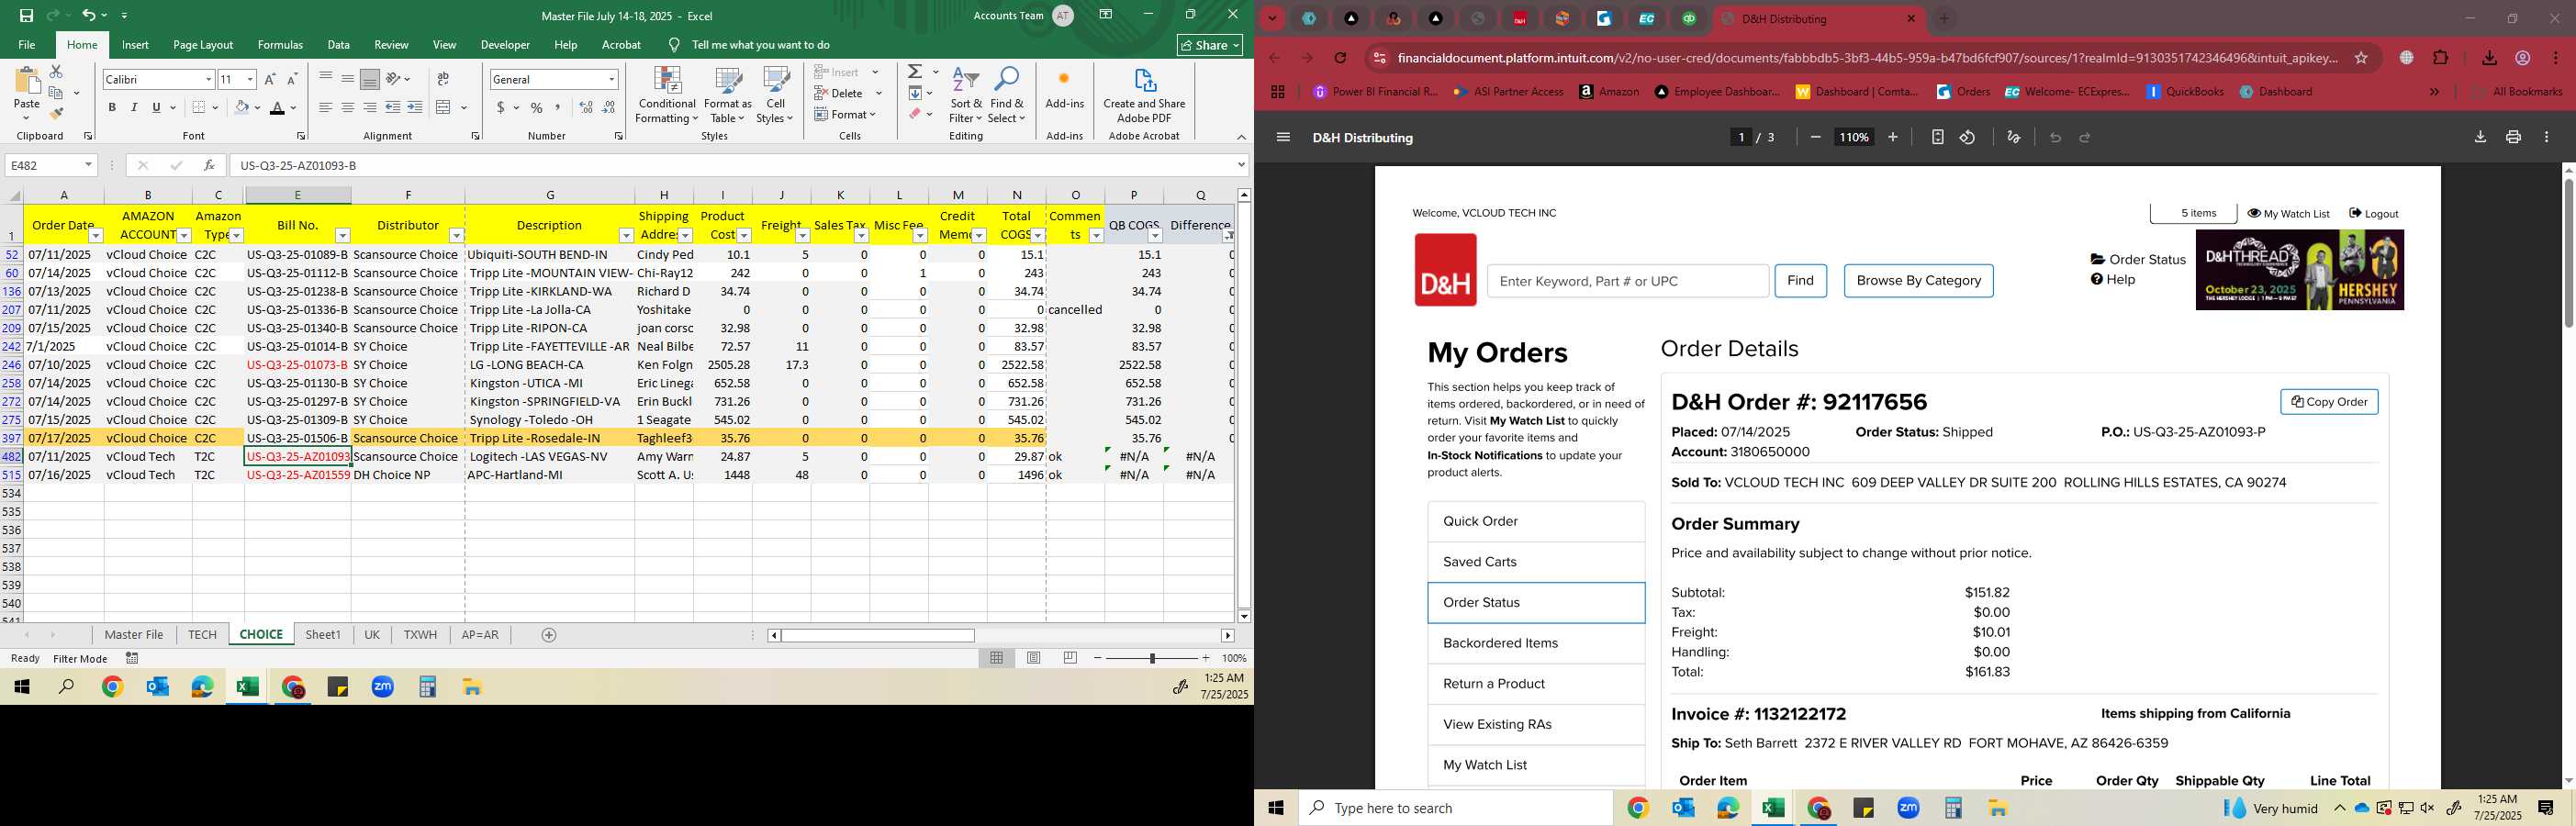Open the Data ribbon tab
Screen dimensions: 2576x826
click(x=339, y=45)
